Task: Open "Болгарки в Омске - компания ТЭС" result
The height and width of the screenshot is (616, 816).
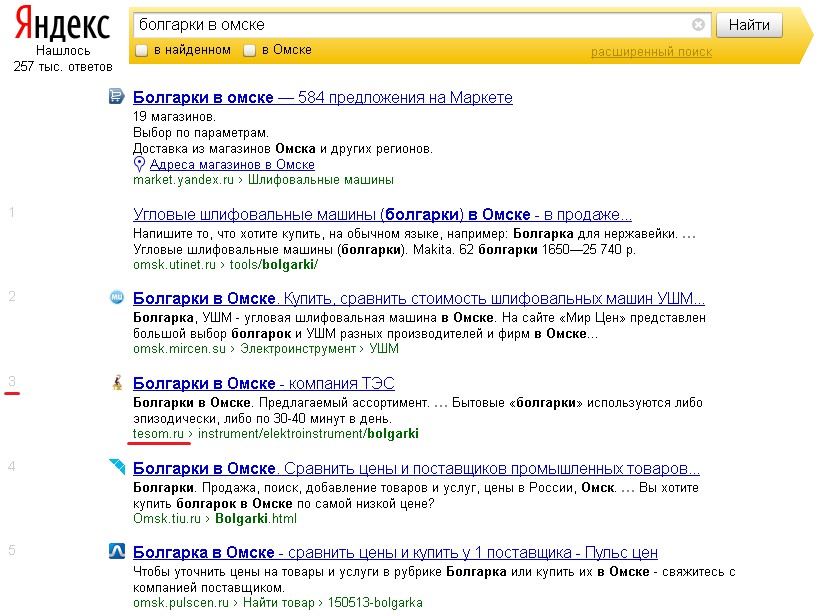Action: pos(263,384)
